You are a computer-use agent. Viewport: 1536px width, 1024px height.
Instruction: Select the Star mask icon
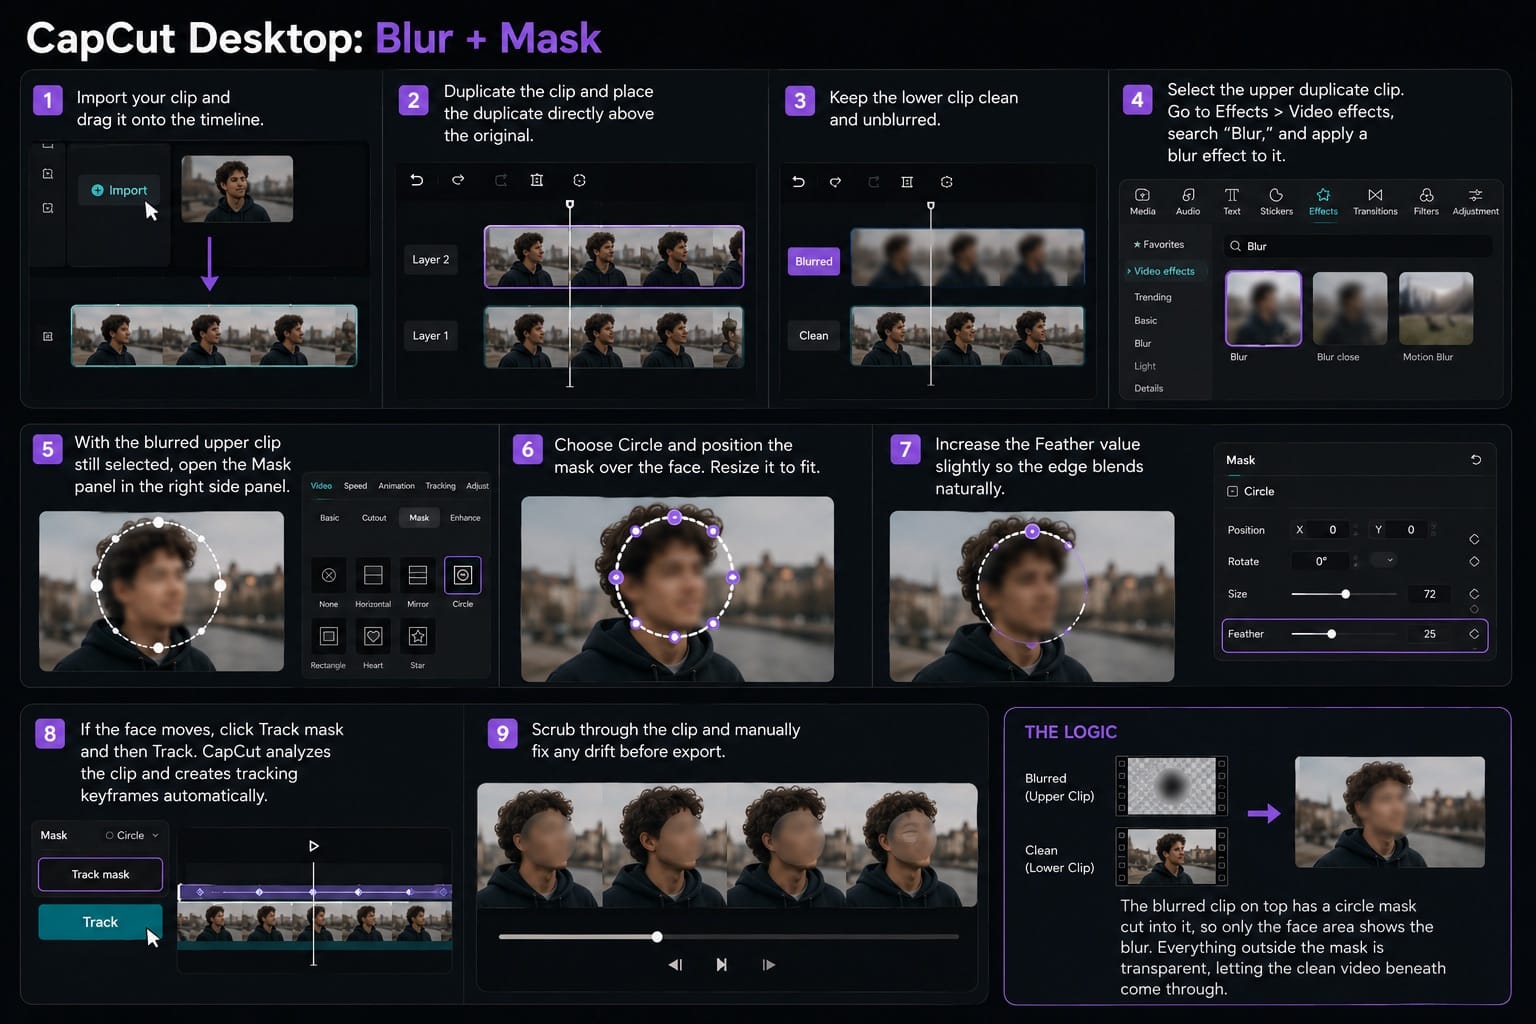click(x=418, y=636)
